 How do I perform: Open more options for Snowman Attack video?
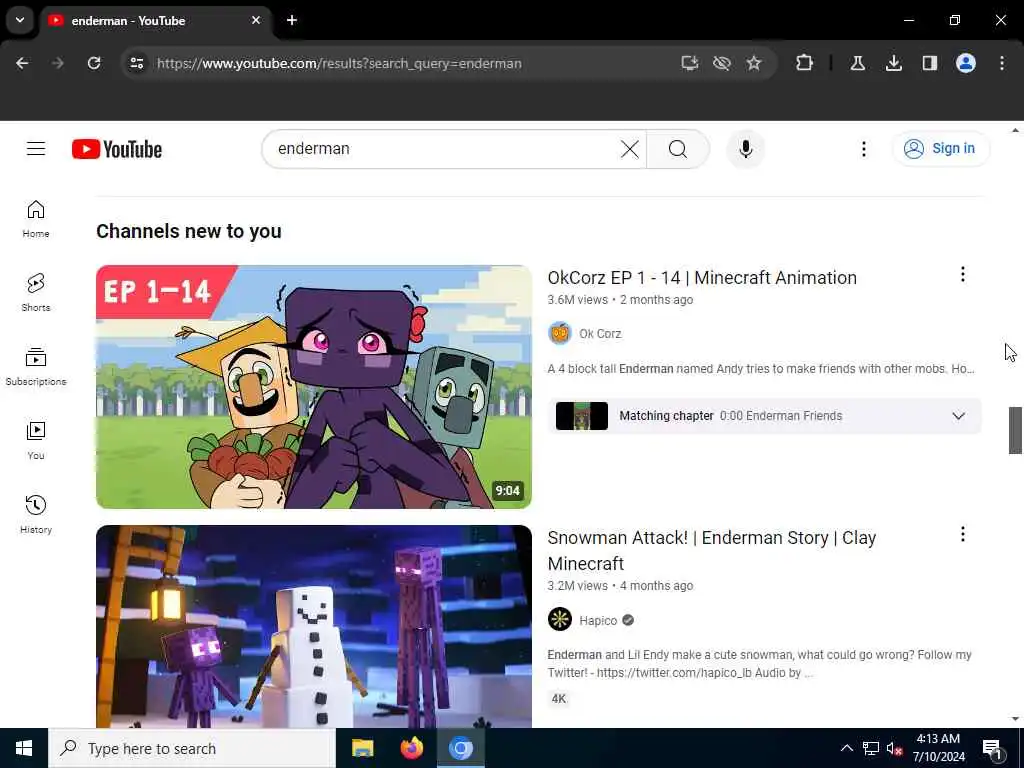[963, 535]
